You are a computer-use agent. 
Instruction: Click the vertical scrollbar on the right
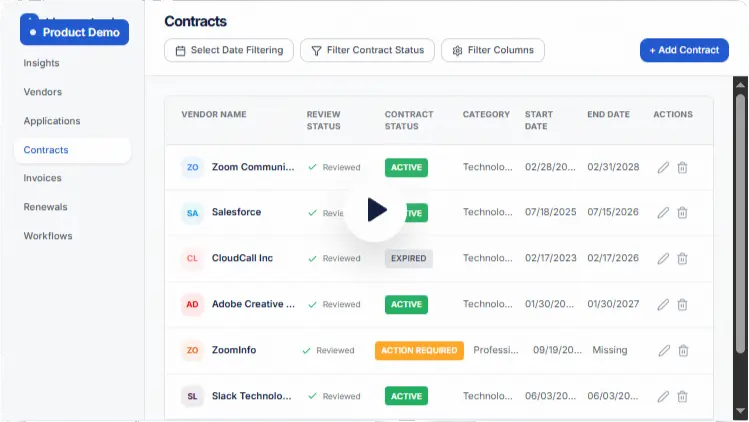point(740,220)
